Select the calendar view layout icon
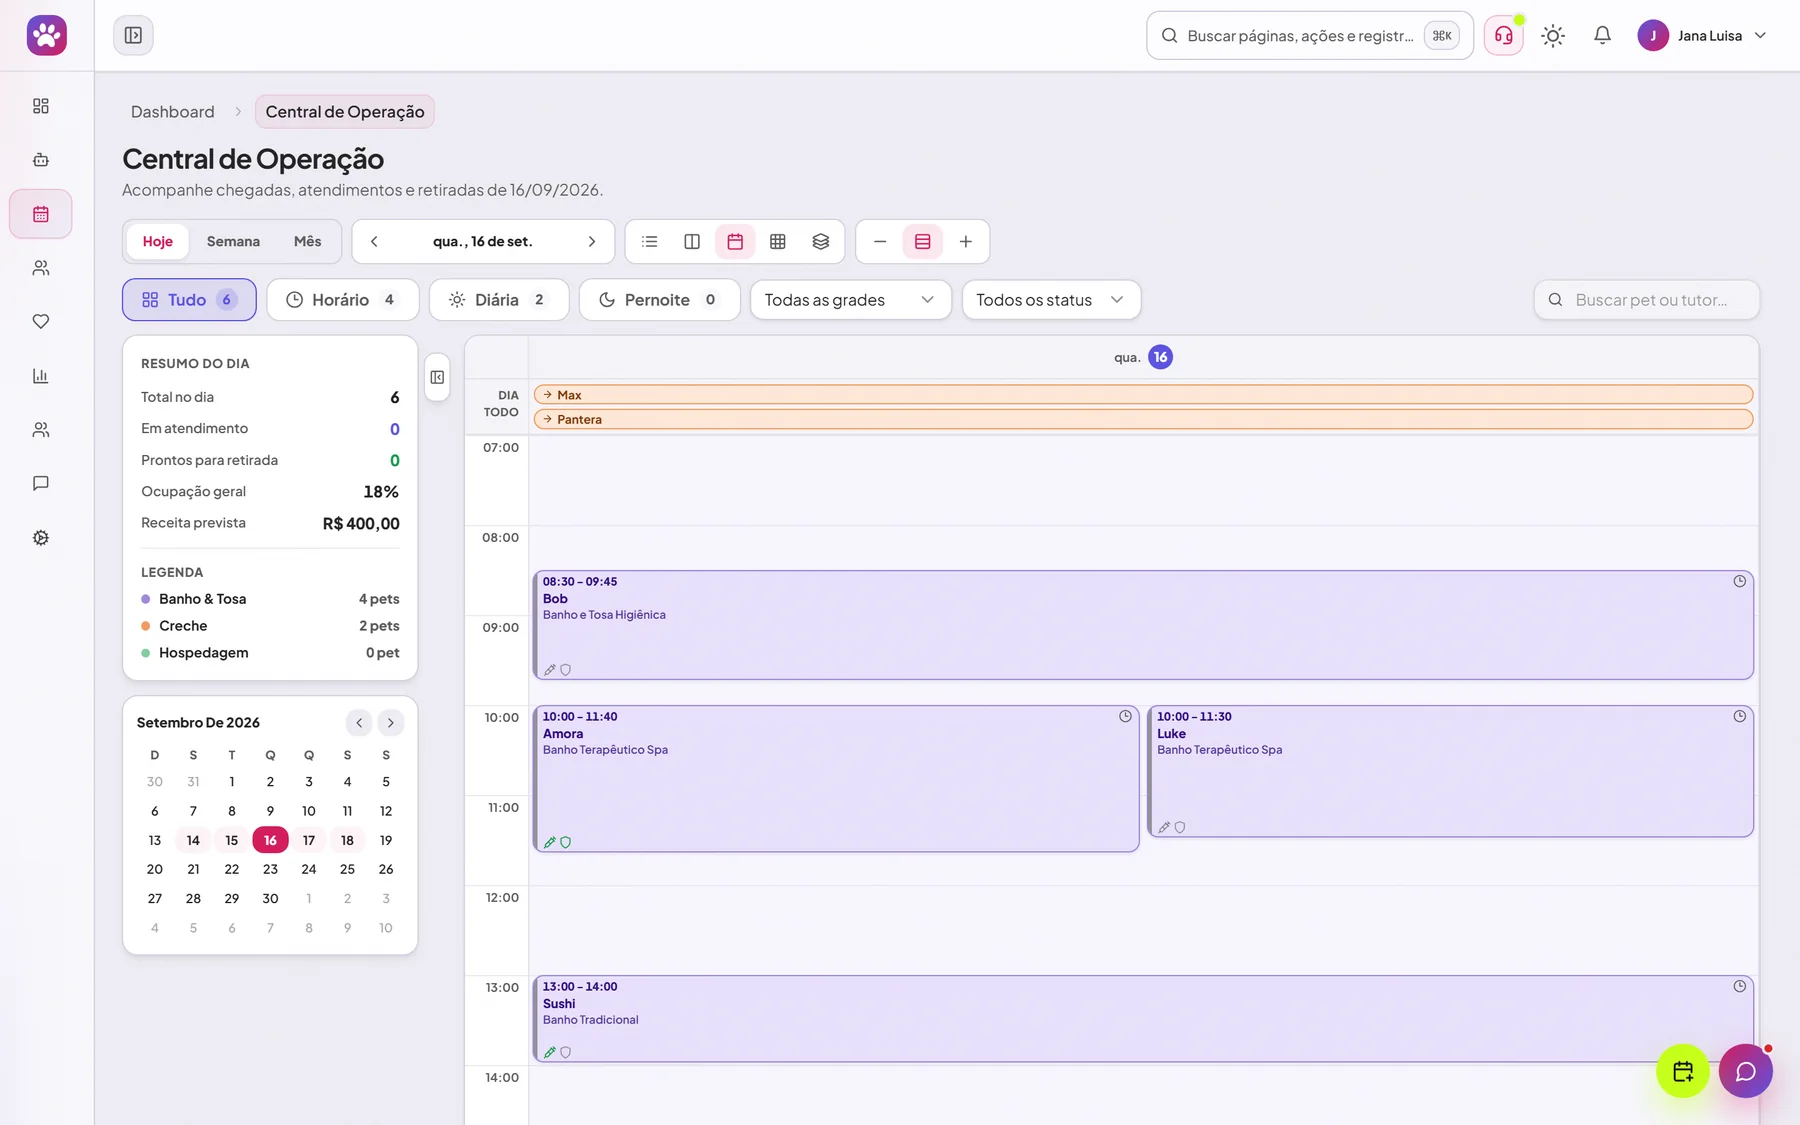Viewport: 1800px width, 1125px height. (x=735, y=242)
